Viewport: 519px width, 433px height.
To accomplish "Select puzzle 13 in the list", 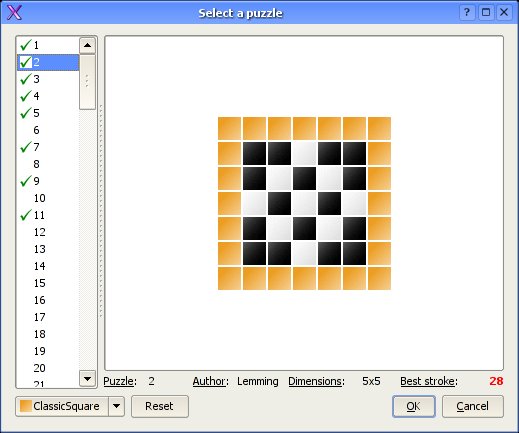I will [x=48, y=249].
